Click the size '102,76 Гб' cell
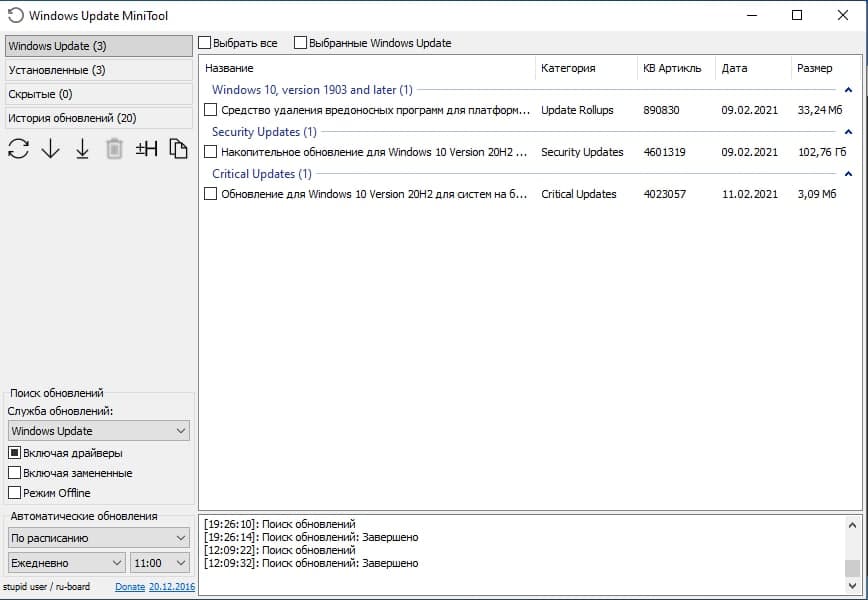 [x=822, y=152]
